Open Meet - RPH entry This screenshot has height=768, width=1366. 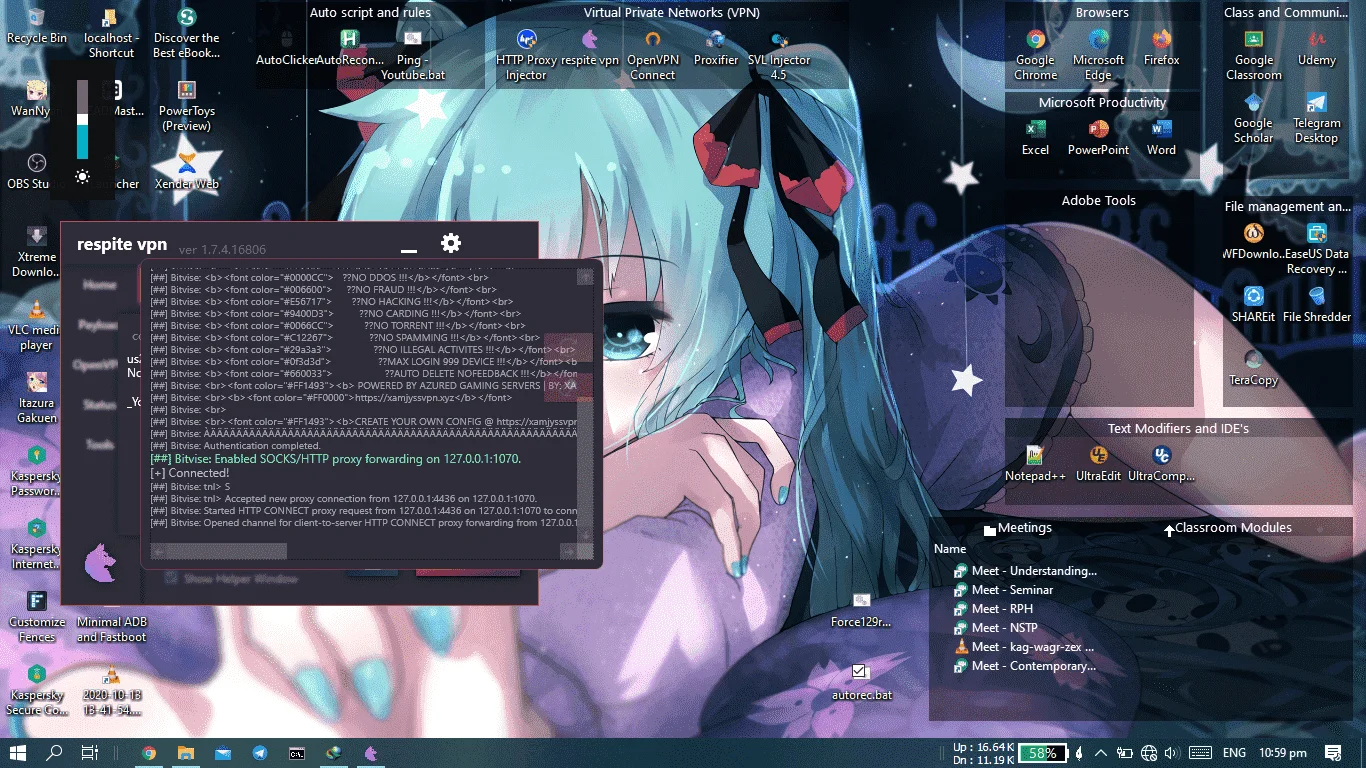[x=993, y=609]
